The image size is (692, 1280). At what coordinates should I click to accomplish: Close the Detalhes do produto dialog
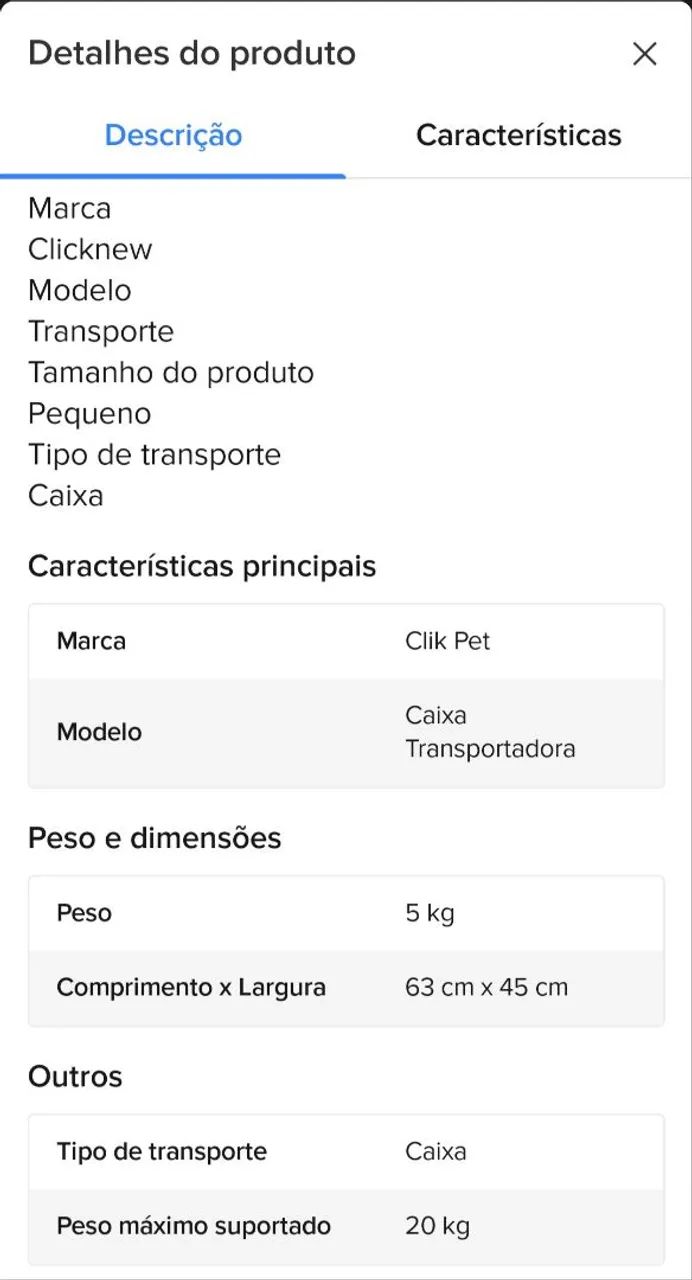coord(645,54)
